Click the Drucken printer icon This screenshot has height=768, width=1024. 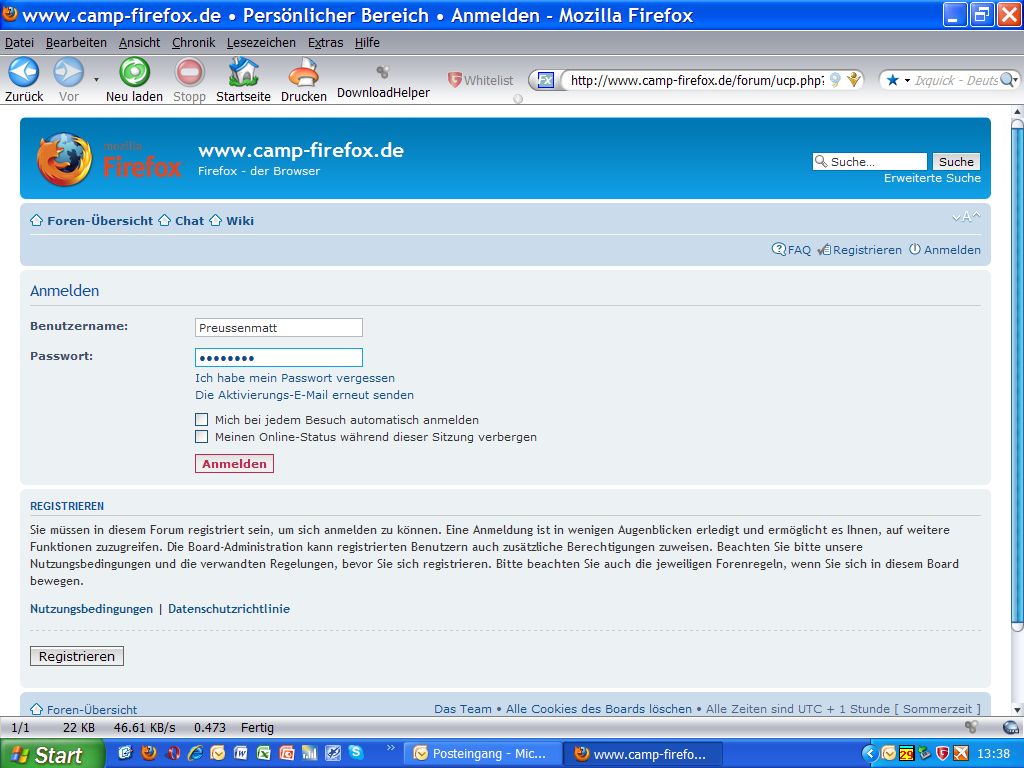pos(304,72)
